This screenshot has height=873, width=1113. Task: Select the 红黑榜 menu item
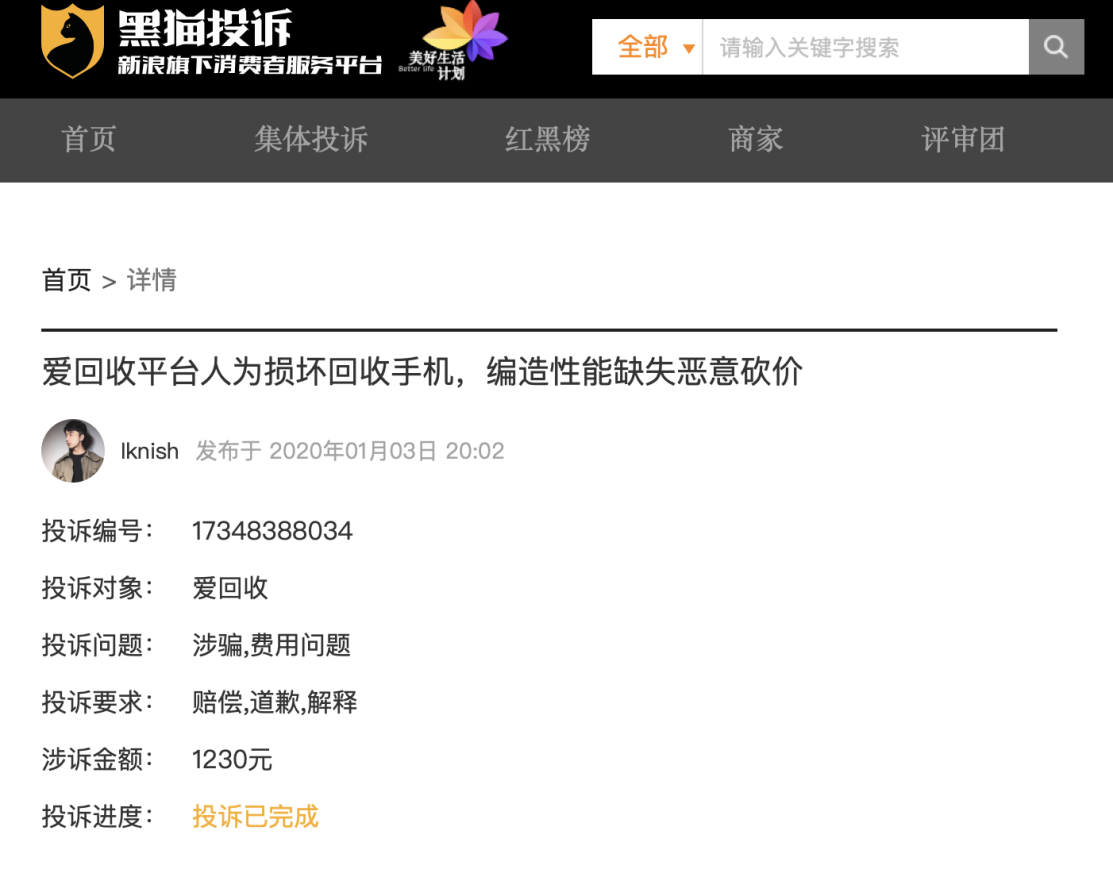547,140
